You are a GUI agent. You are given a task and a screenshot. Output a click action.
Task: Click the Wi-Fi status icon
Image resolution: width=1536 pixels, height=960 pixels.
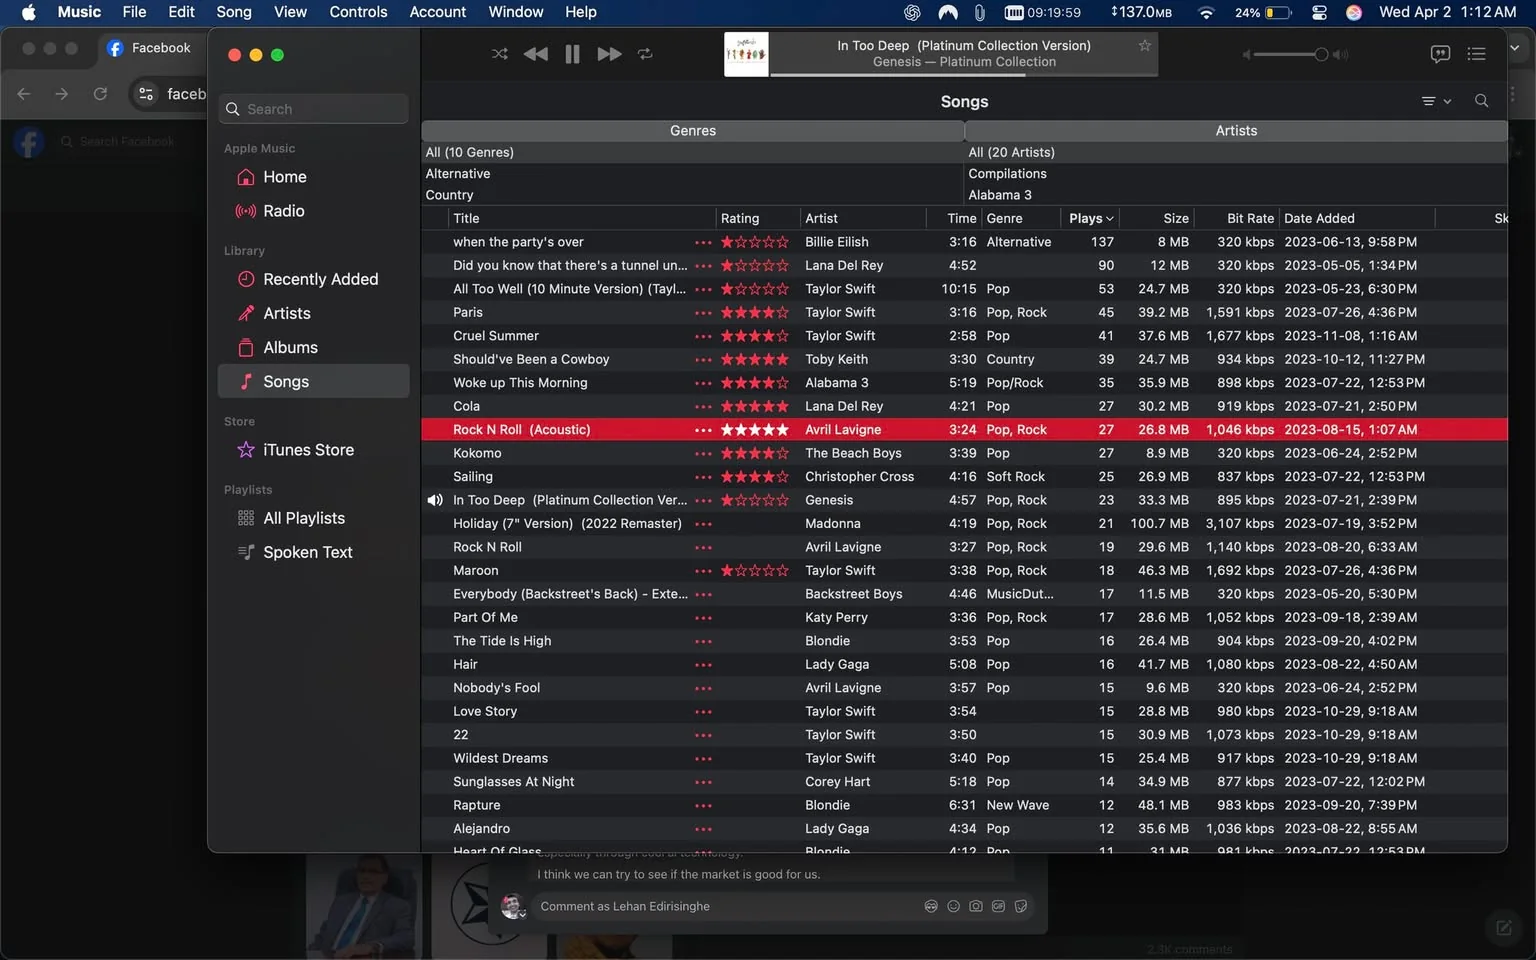click(1206, 12)
